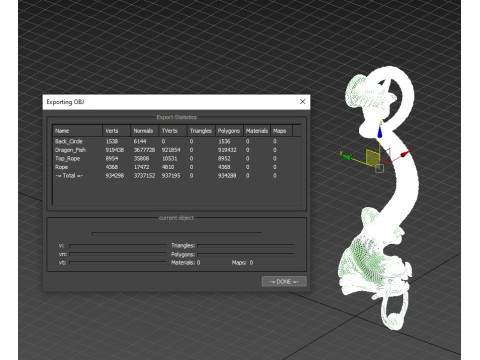Click Total Normals value 3737152
This screenshot has height=360, width=480.
144,176
